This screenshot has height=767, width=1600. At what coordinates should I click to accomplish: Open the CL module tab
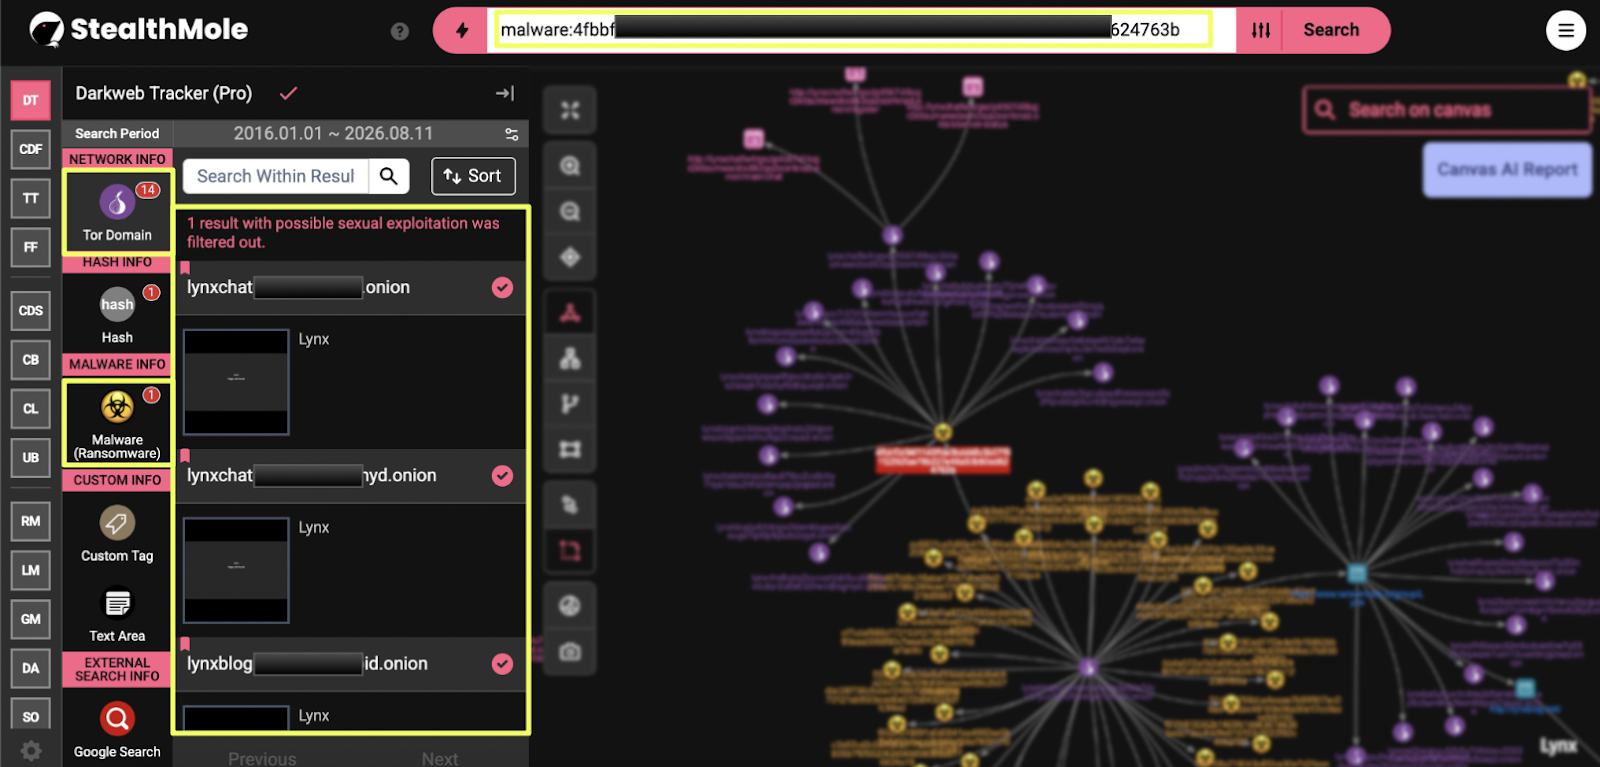pyautogui.click(x=31, y=408)
